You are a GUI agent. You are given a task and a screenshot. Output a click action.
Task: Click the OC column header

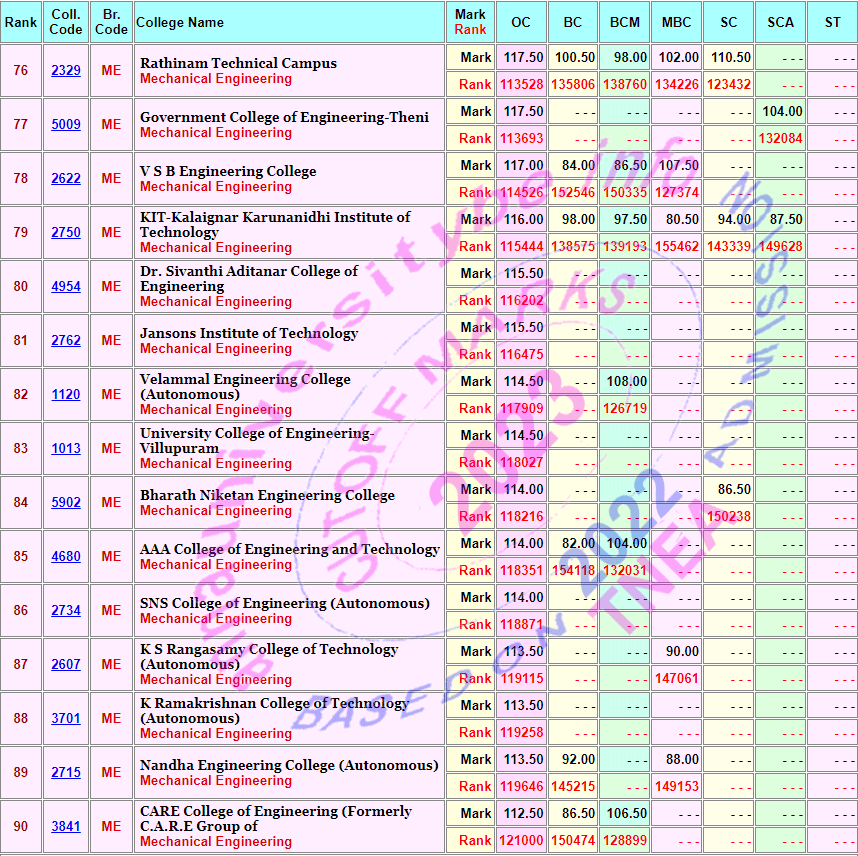pyautogui.click(x=521, y=22)
